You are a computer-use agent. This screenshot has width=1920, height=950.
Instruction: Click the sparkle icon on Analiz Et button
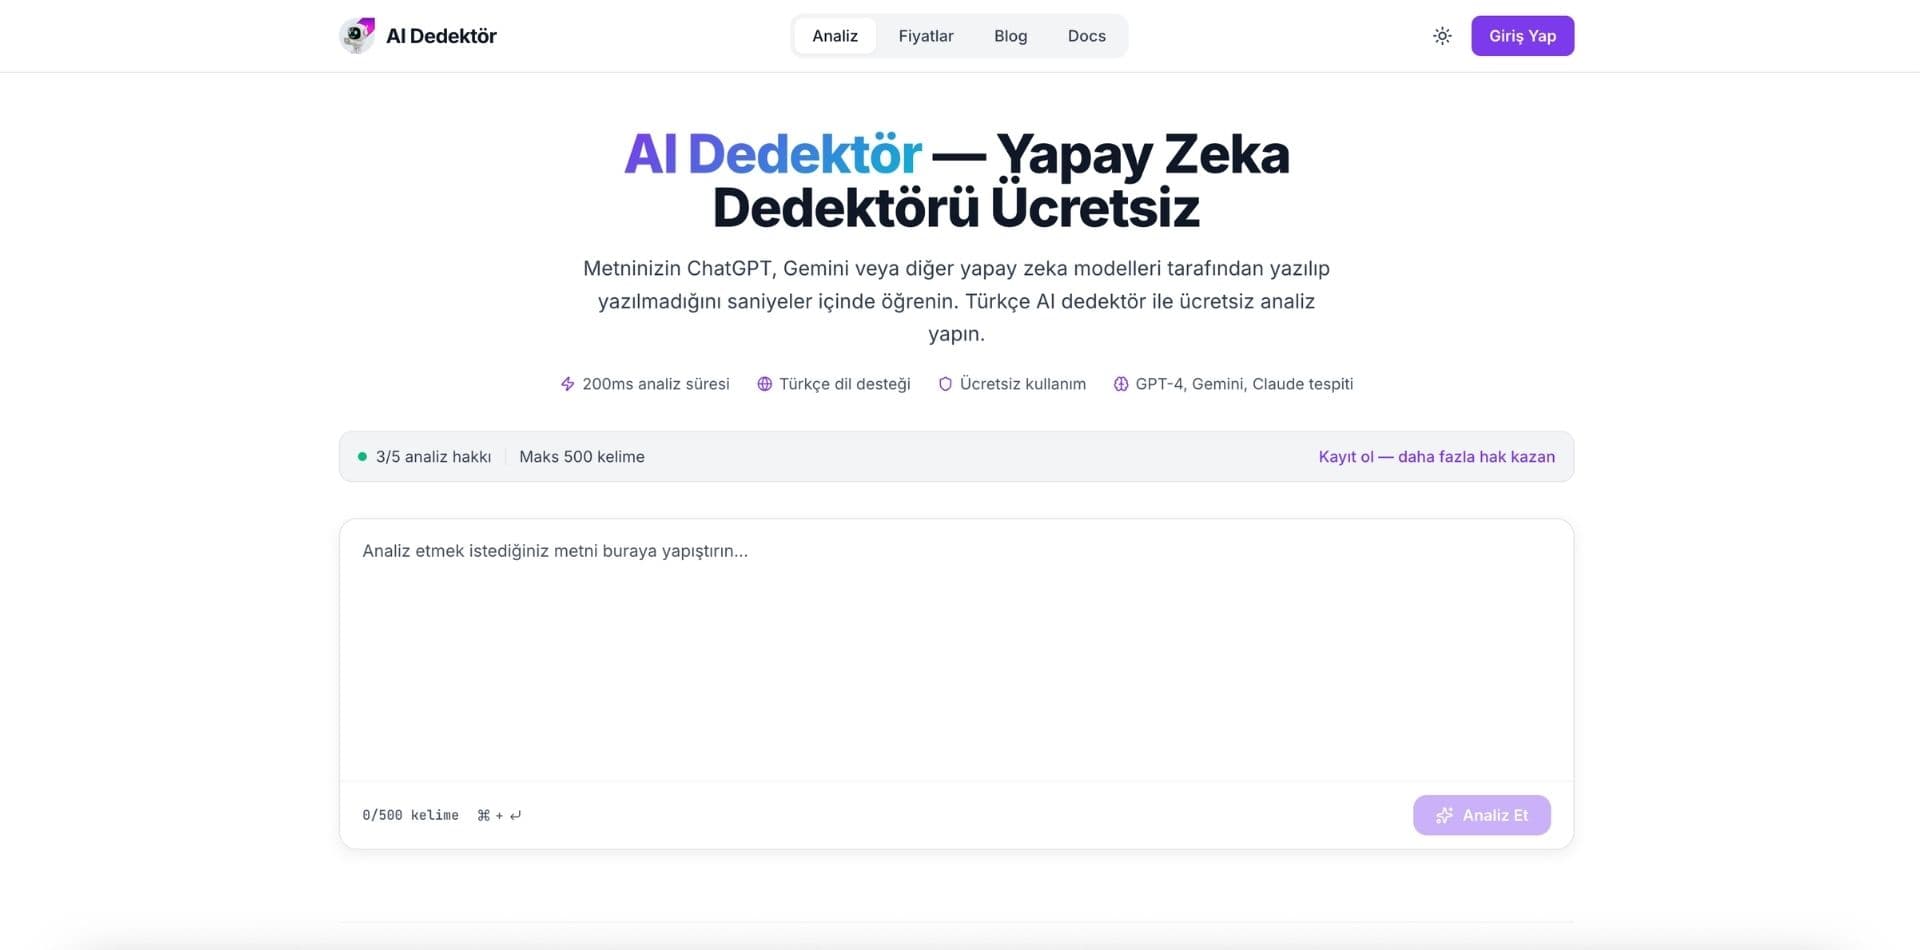click(x=1444, y=815)
